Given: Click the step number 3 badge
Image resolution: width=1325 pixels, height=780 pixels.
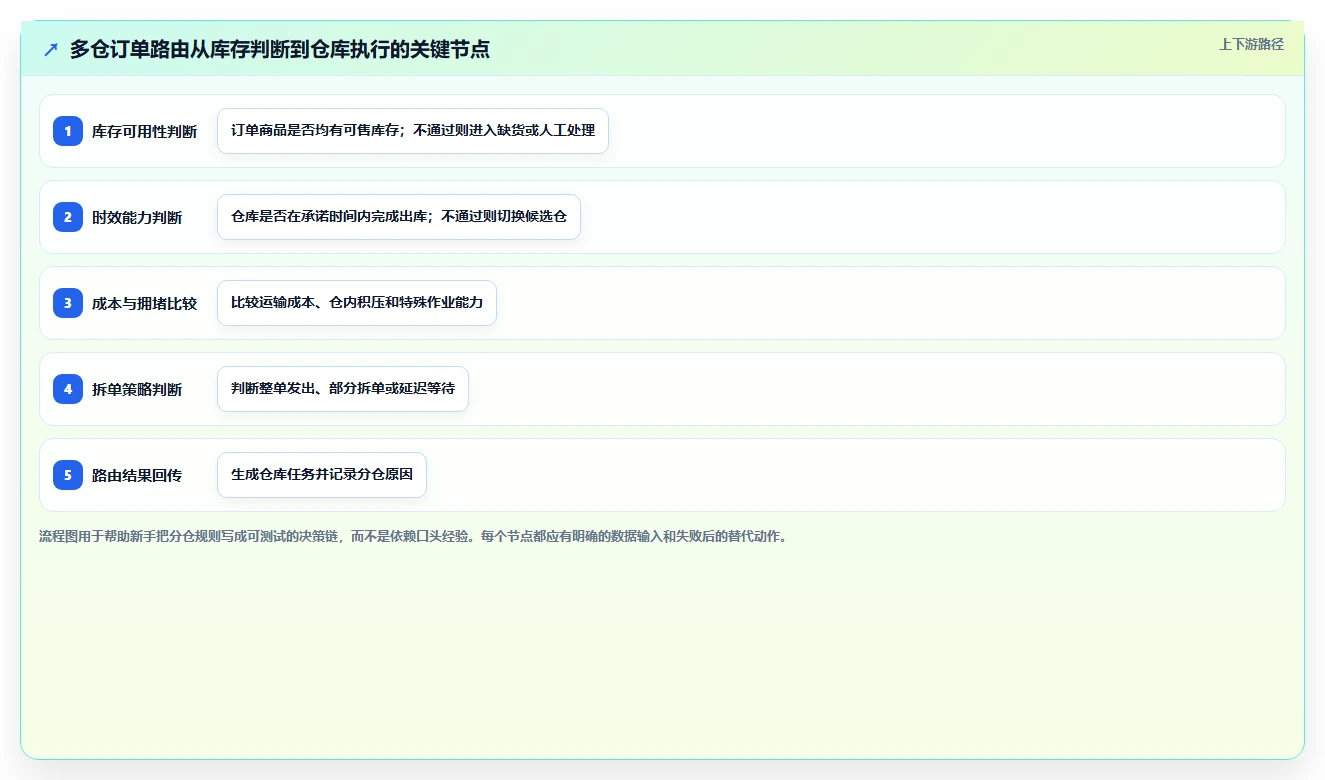Looking at the screenshot, I should pos(68,302).
